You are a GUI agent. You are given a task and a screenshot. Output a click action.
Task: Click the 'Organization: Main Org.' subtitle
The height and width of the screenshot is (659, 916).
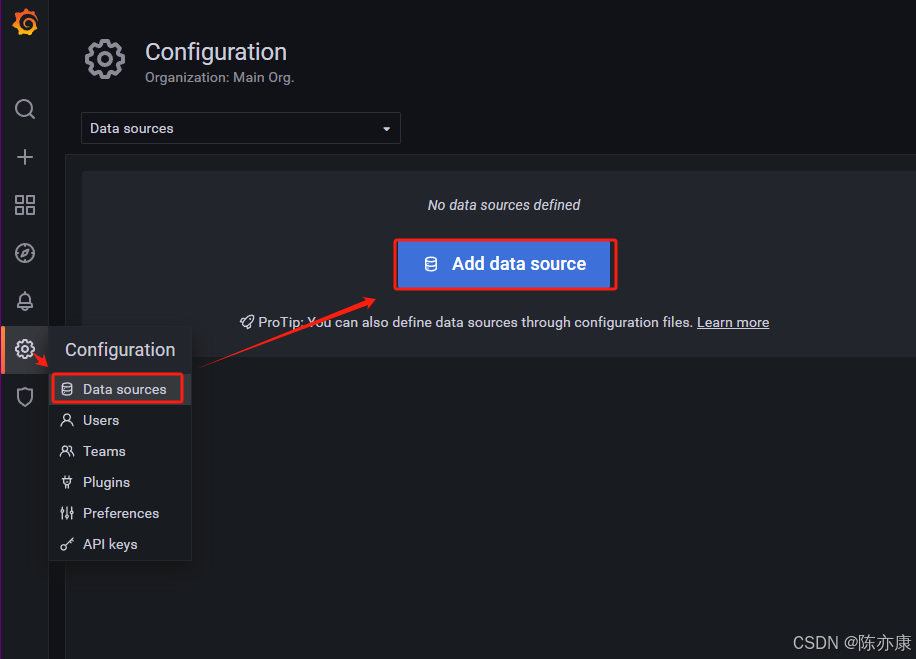pyautogui.click(x=220, y=77)
